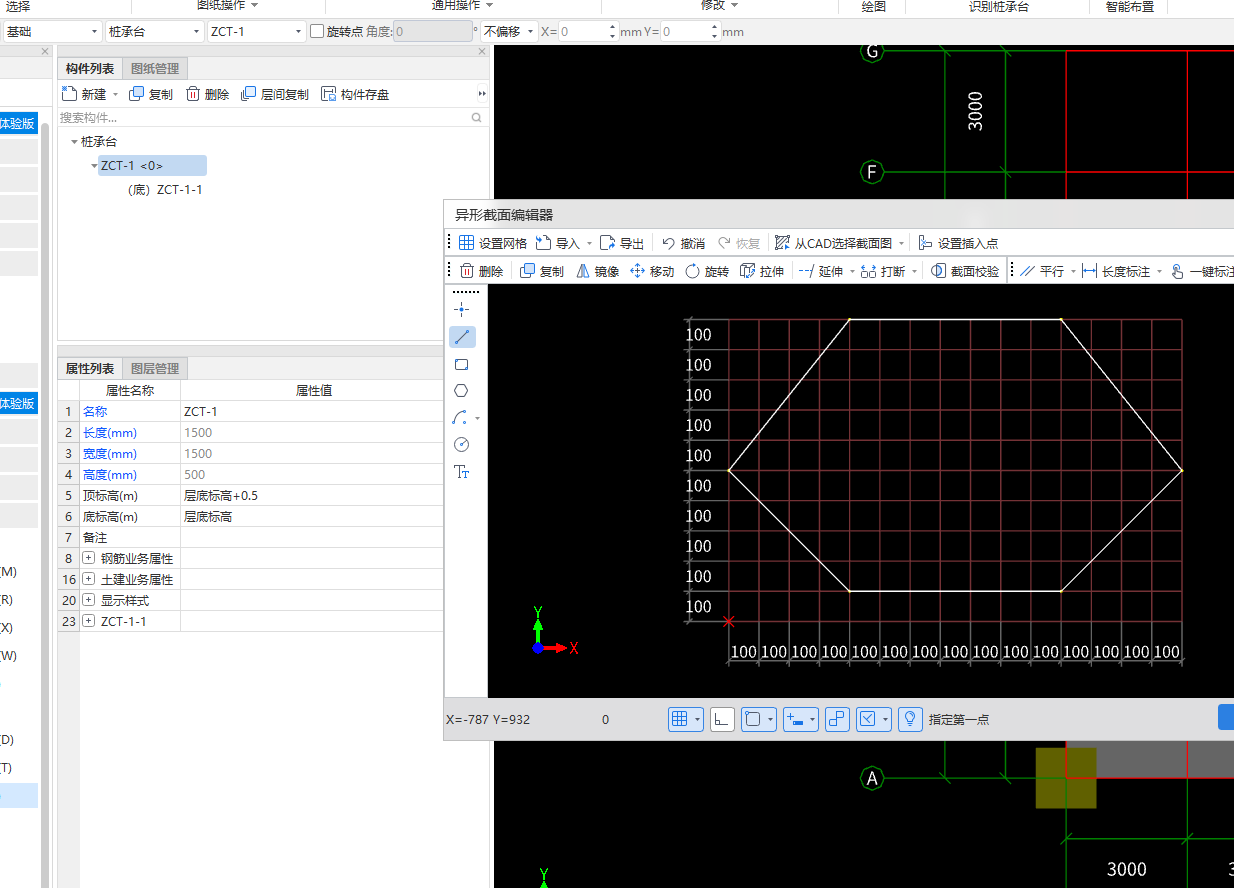
Task: Click 导出 export in the section editor
Action: point(622,243)
